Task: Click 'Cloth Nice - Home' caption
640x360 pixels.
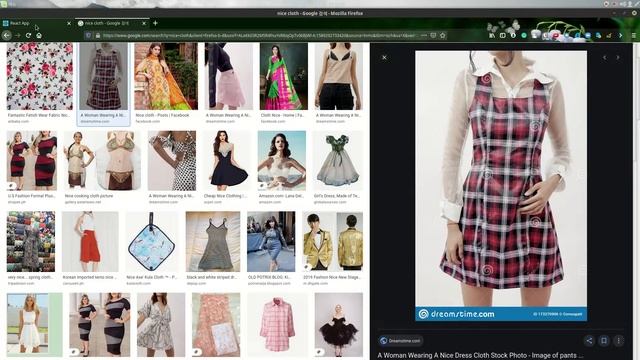Action: [x=282, y=116]
